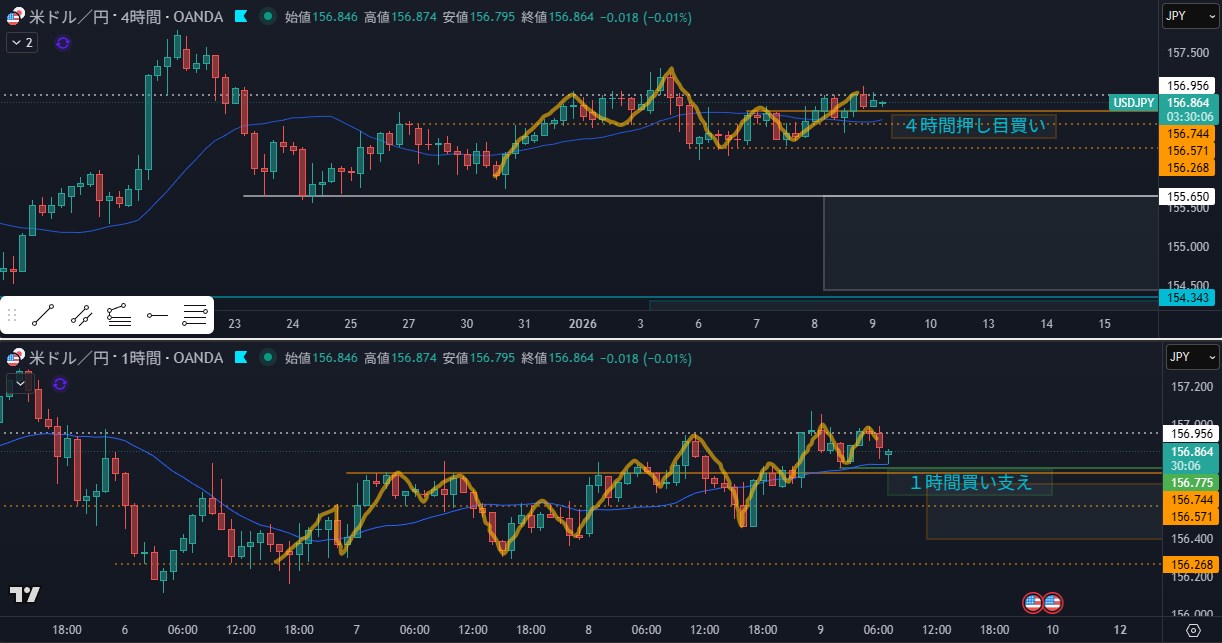Image resolution: width=1222 pixels, height=643 pixels.
Task: Pick the info line tool in floating toolbar
Action: pyautogui.click(x=118, y=317)
